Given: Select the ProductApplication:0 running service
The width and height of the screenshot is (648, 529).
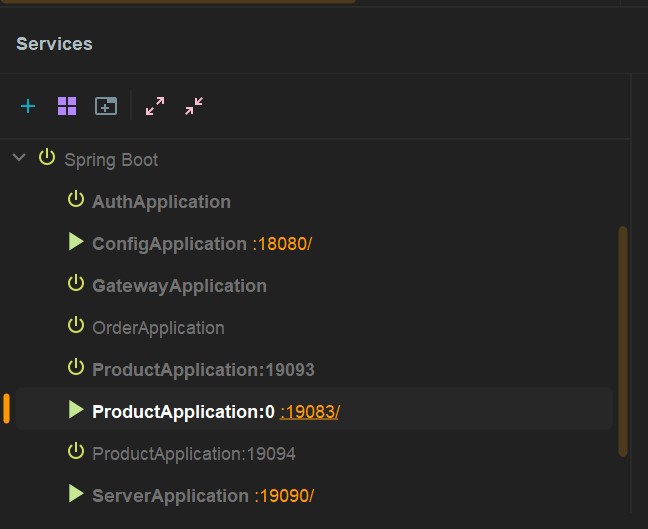Looking at the screenshot, I should (x=314, y=409).
